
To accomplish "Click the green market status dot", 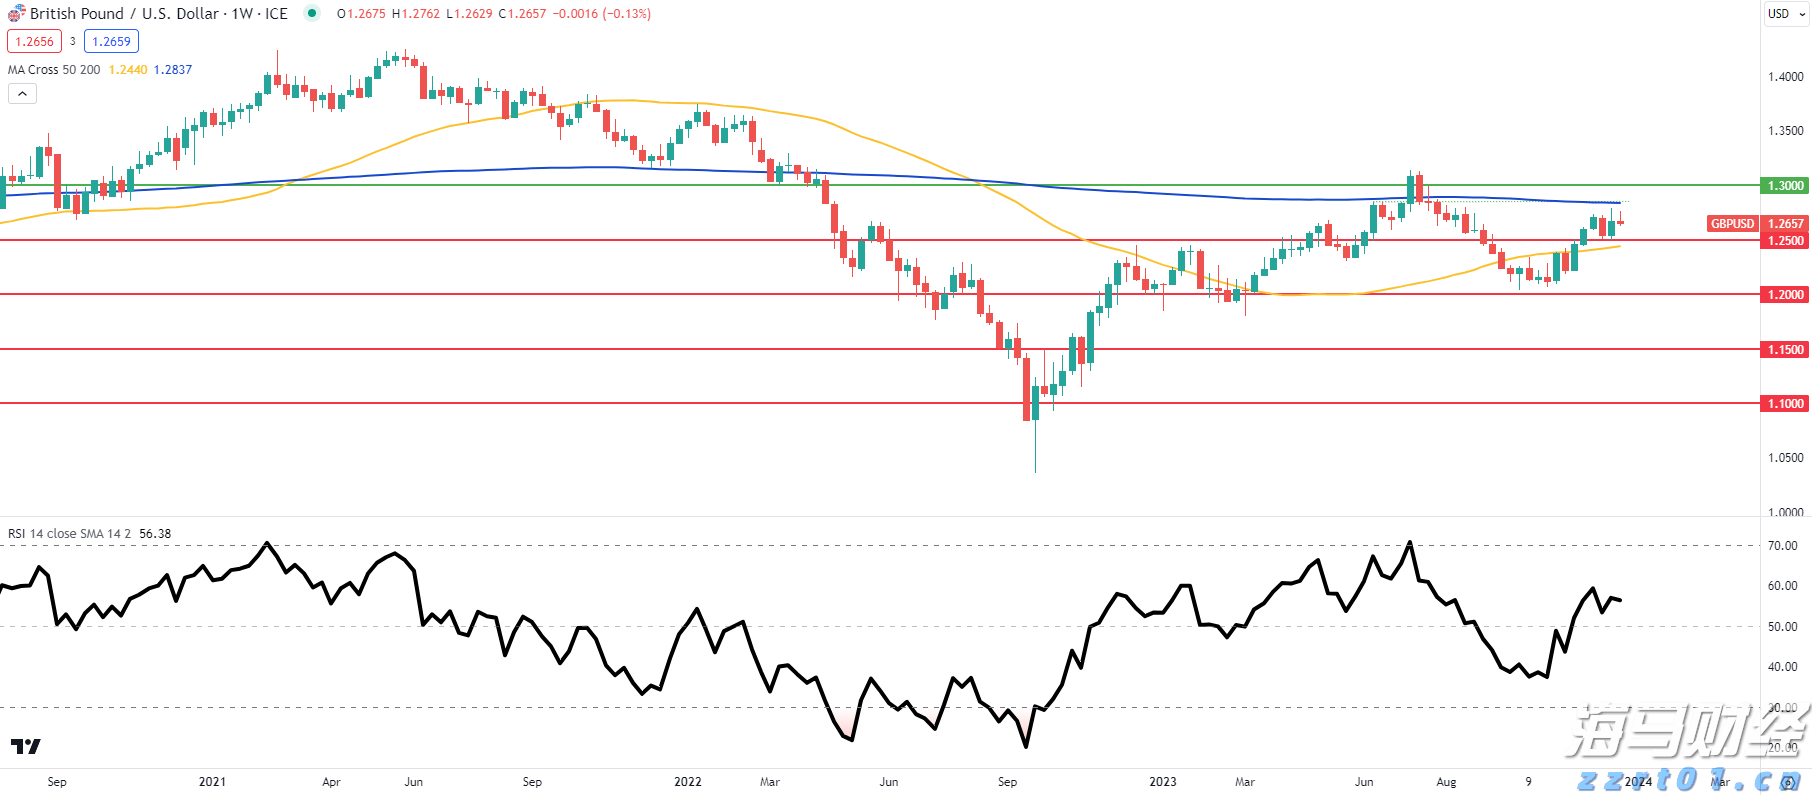I will 312,13.
